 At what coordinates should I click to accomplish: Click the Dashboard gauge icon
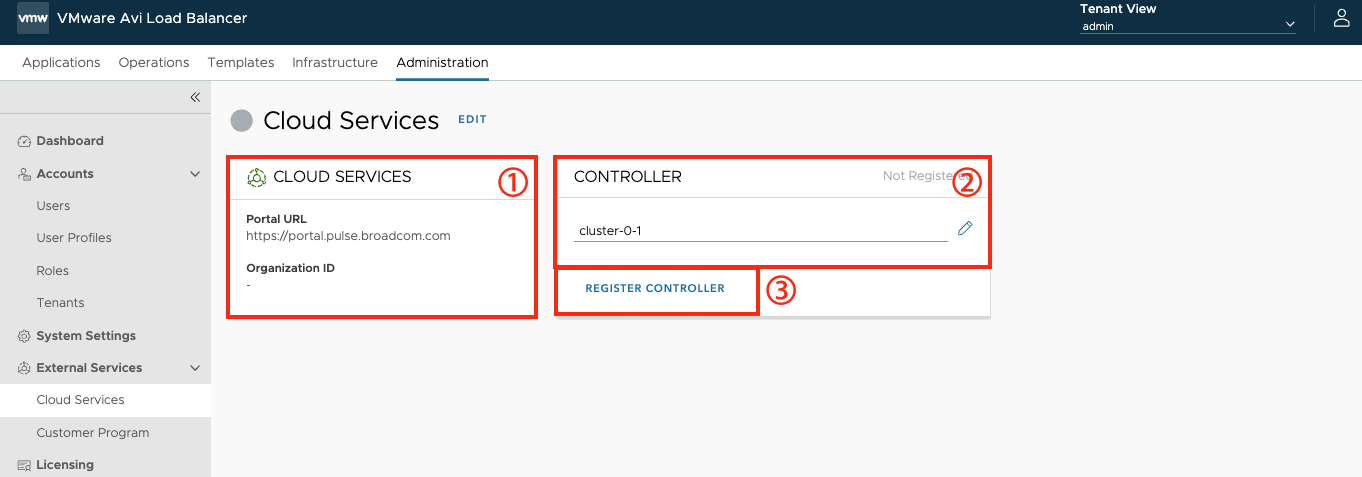point(25,141)
